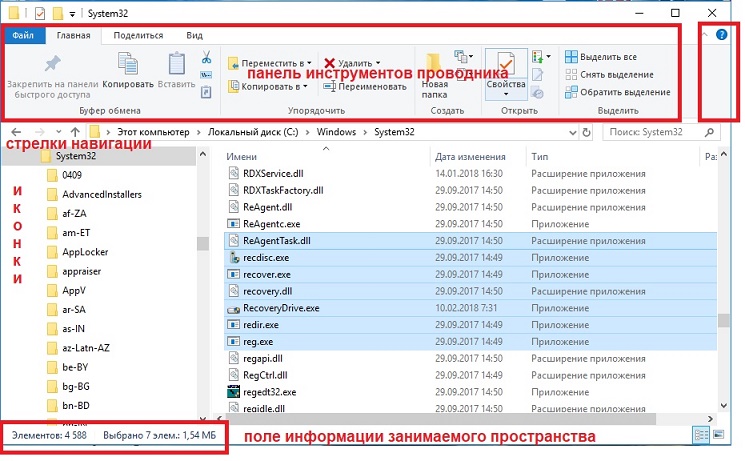Open Свойства (Properties) via the checkmark icon
The width and height of the screenshot is (745, 461).
[x=506, y=64]
